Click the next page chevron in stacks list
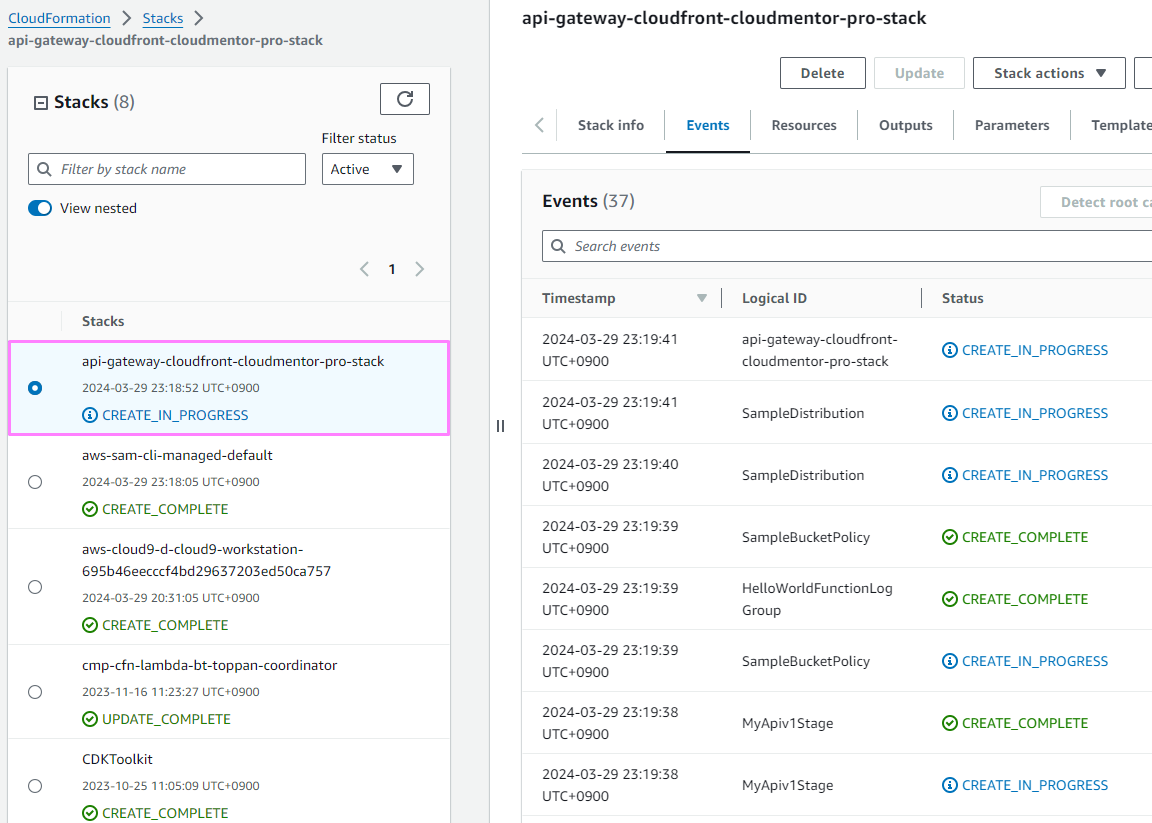The height and width of the screenshot is (823, 1152). click(x=419, y=269)
